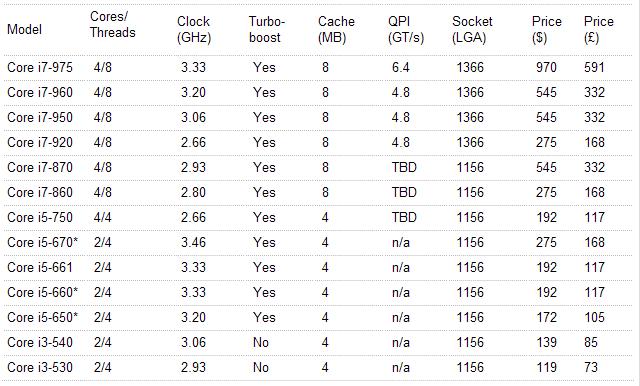Viewport: 640px width, 386px height.
Task: Select the Core i3-540 model name
Action: (x=40, y=342)
